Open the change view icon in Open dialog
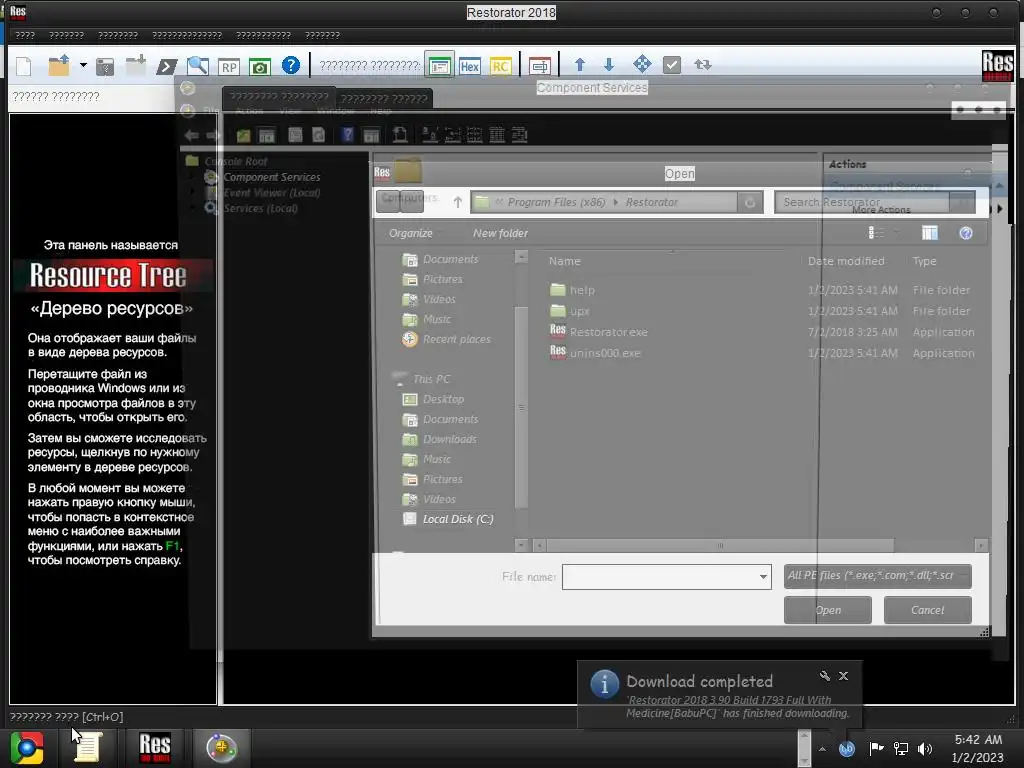Image resolution: width=1024 pixels, height=768 pixels. pyautogui.click(x=876, y=233)
